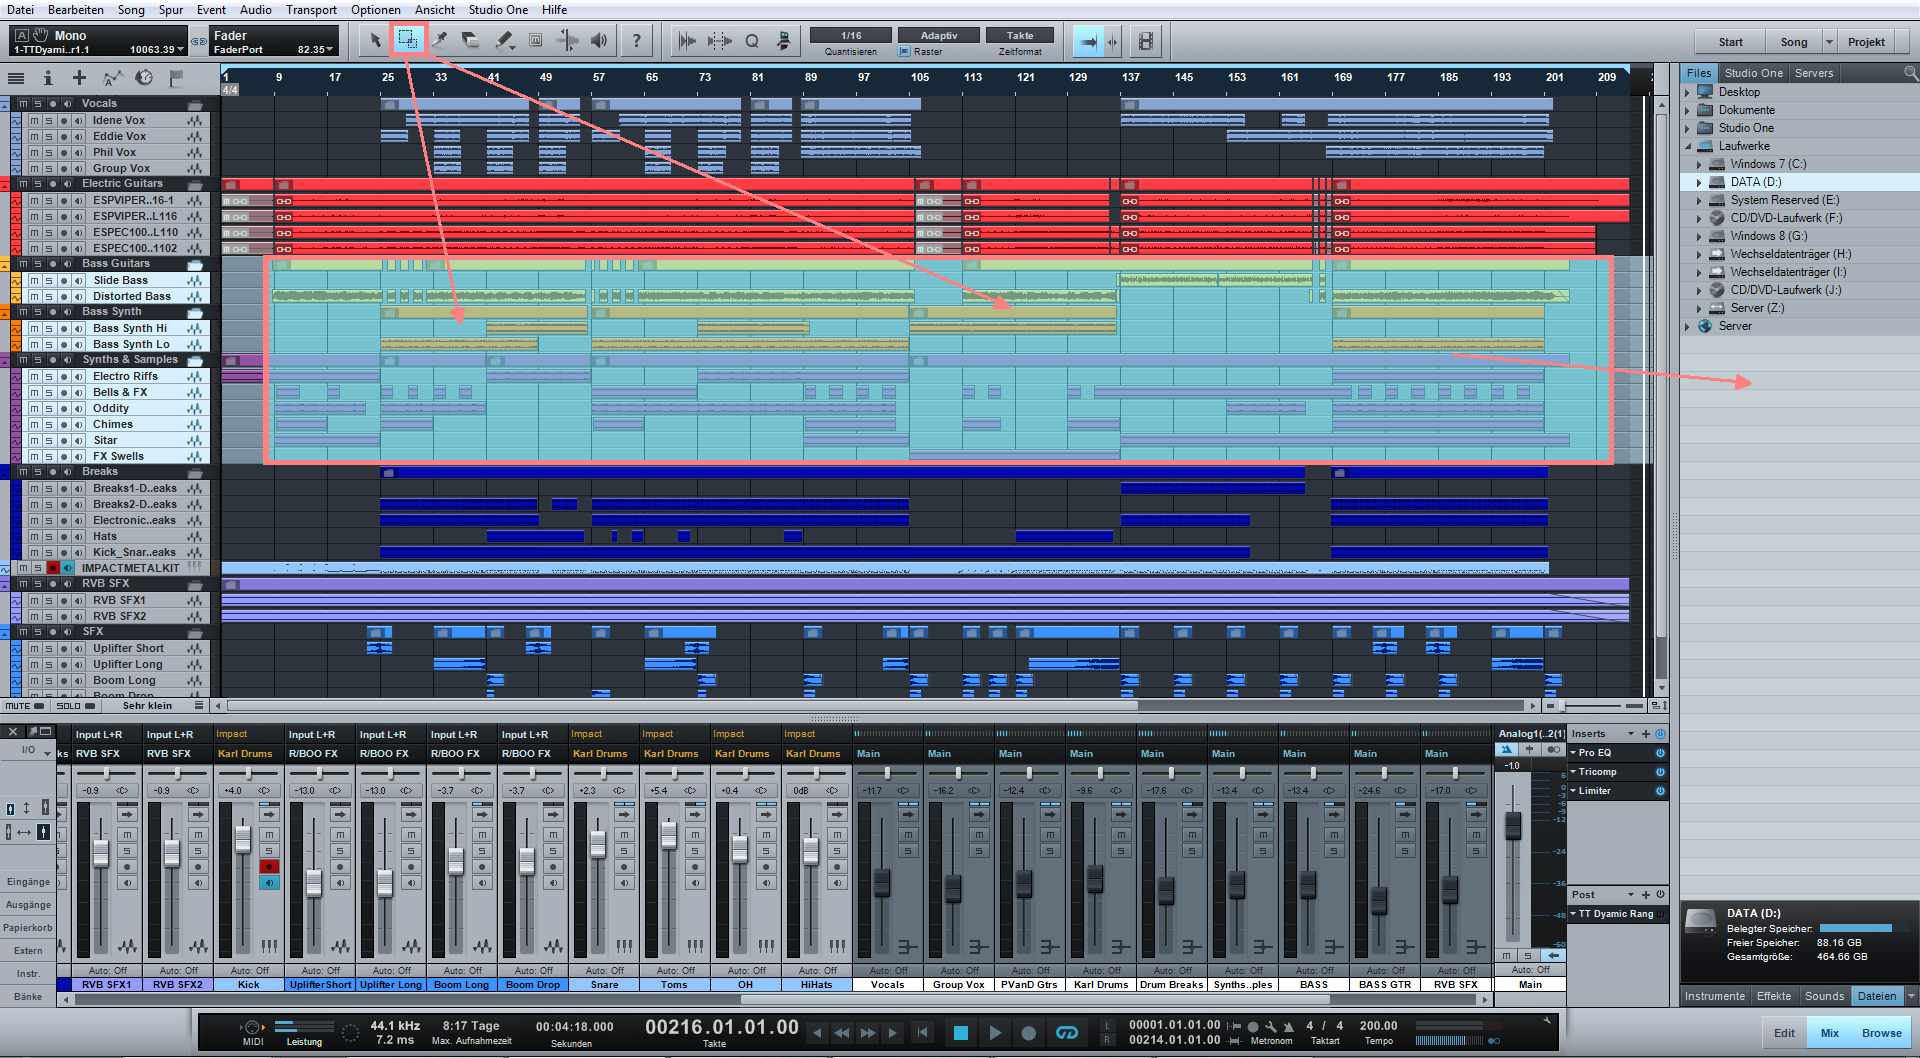This screenshot has width=1920, height=1058.
Task: Select the Paint pencil tool
Action: pos(503,40)
